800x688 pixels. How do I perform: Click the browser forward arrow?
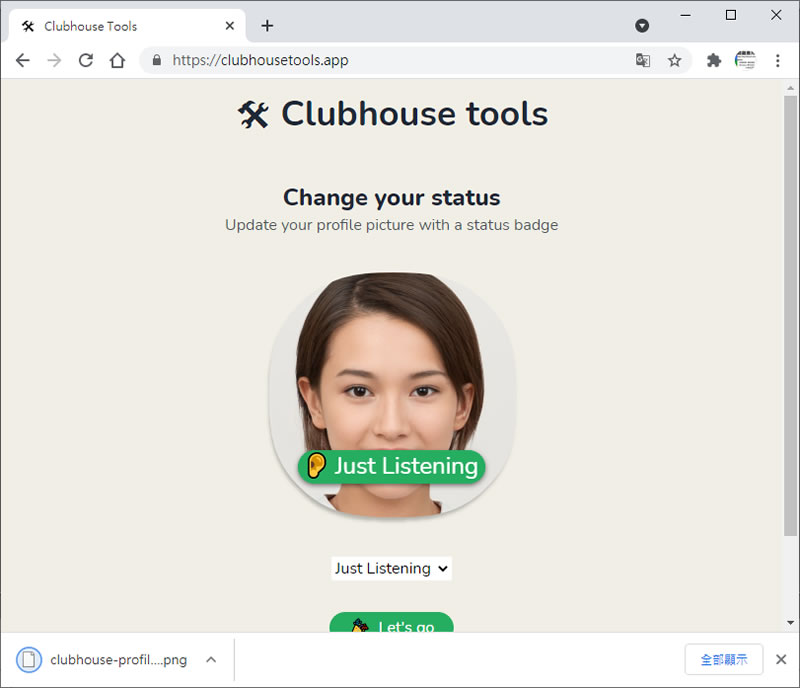click(54, 60)
